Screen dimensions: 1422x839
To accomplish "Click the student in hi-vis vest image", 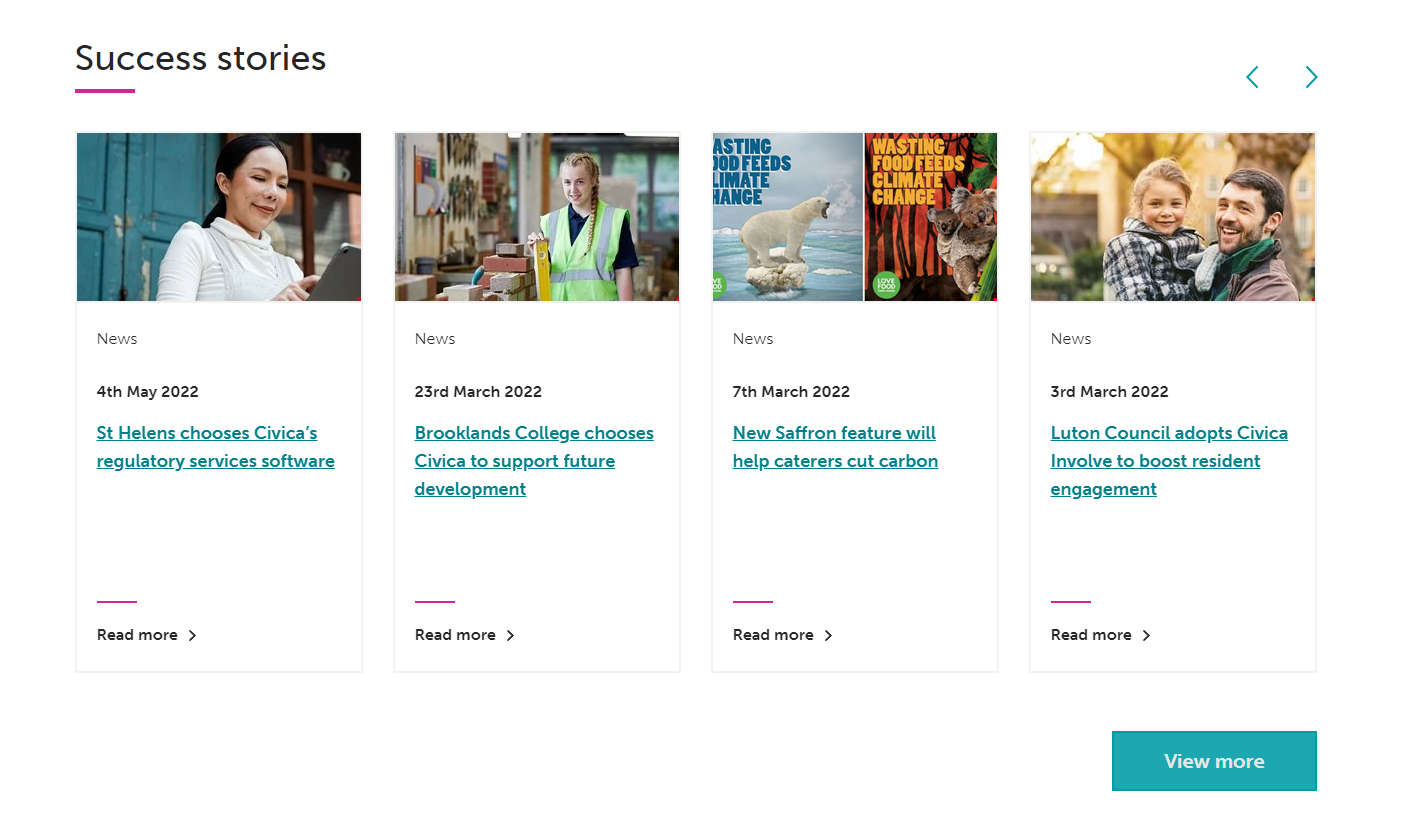I will tap(536, 216).
